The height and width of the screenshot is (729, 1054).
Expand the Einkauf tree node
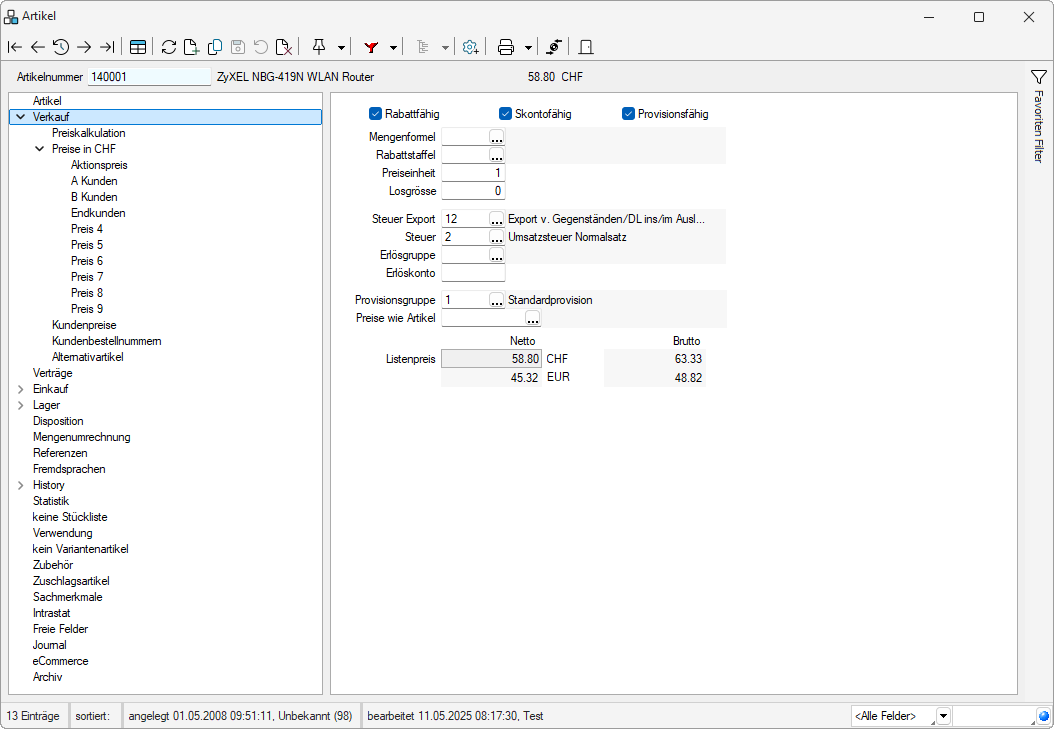pyautogui.click(x=21, y=389)
